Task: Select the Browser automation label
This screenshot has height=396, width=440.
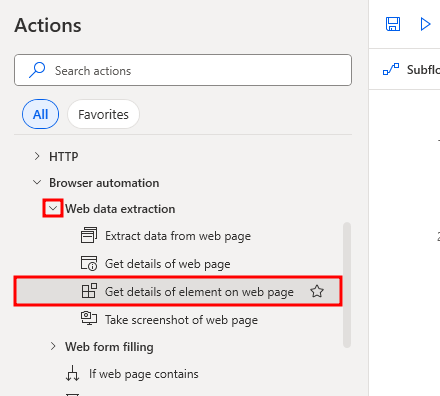Action: 104,183
